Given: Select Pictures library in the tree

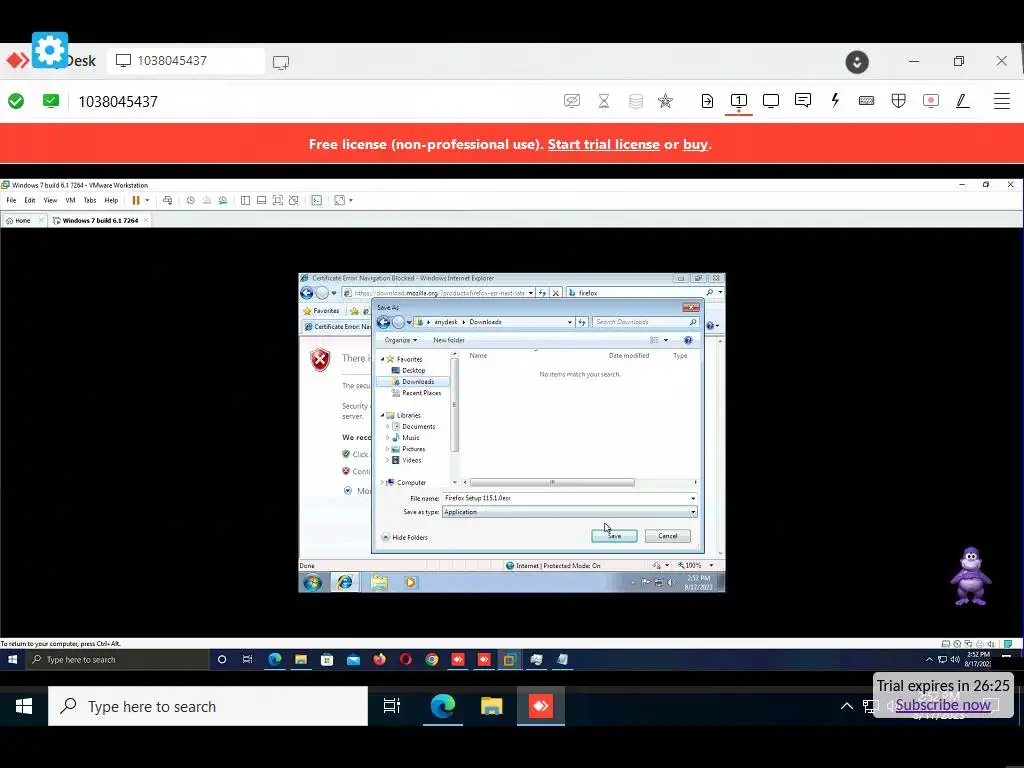Looking at the screenshot, I should (x=409, y=449).
